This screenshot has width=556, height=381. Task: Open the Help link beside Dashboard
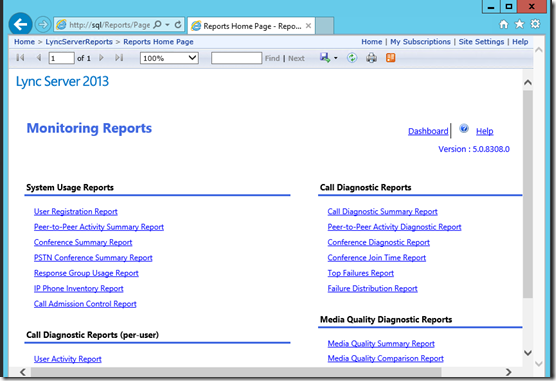click(484, 131)
